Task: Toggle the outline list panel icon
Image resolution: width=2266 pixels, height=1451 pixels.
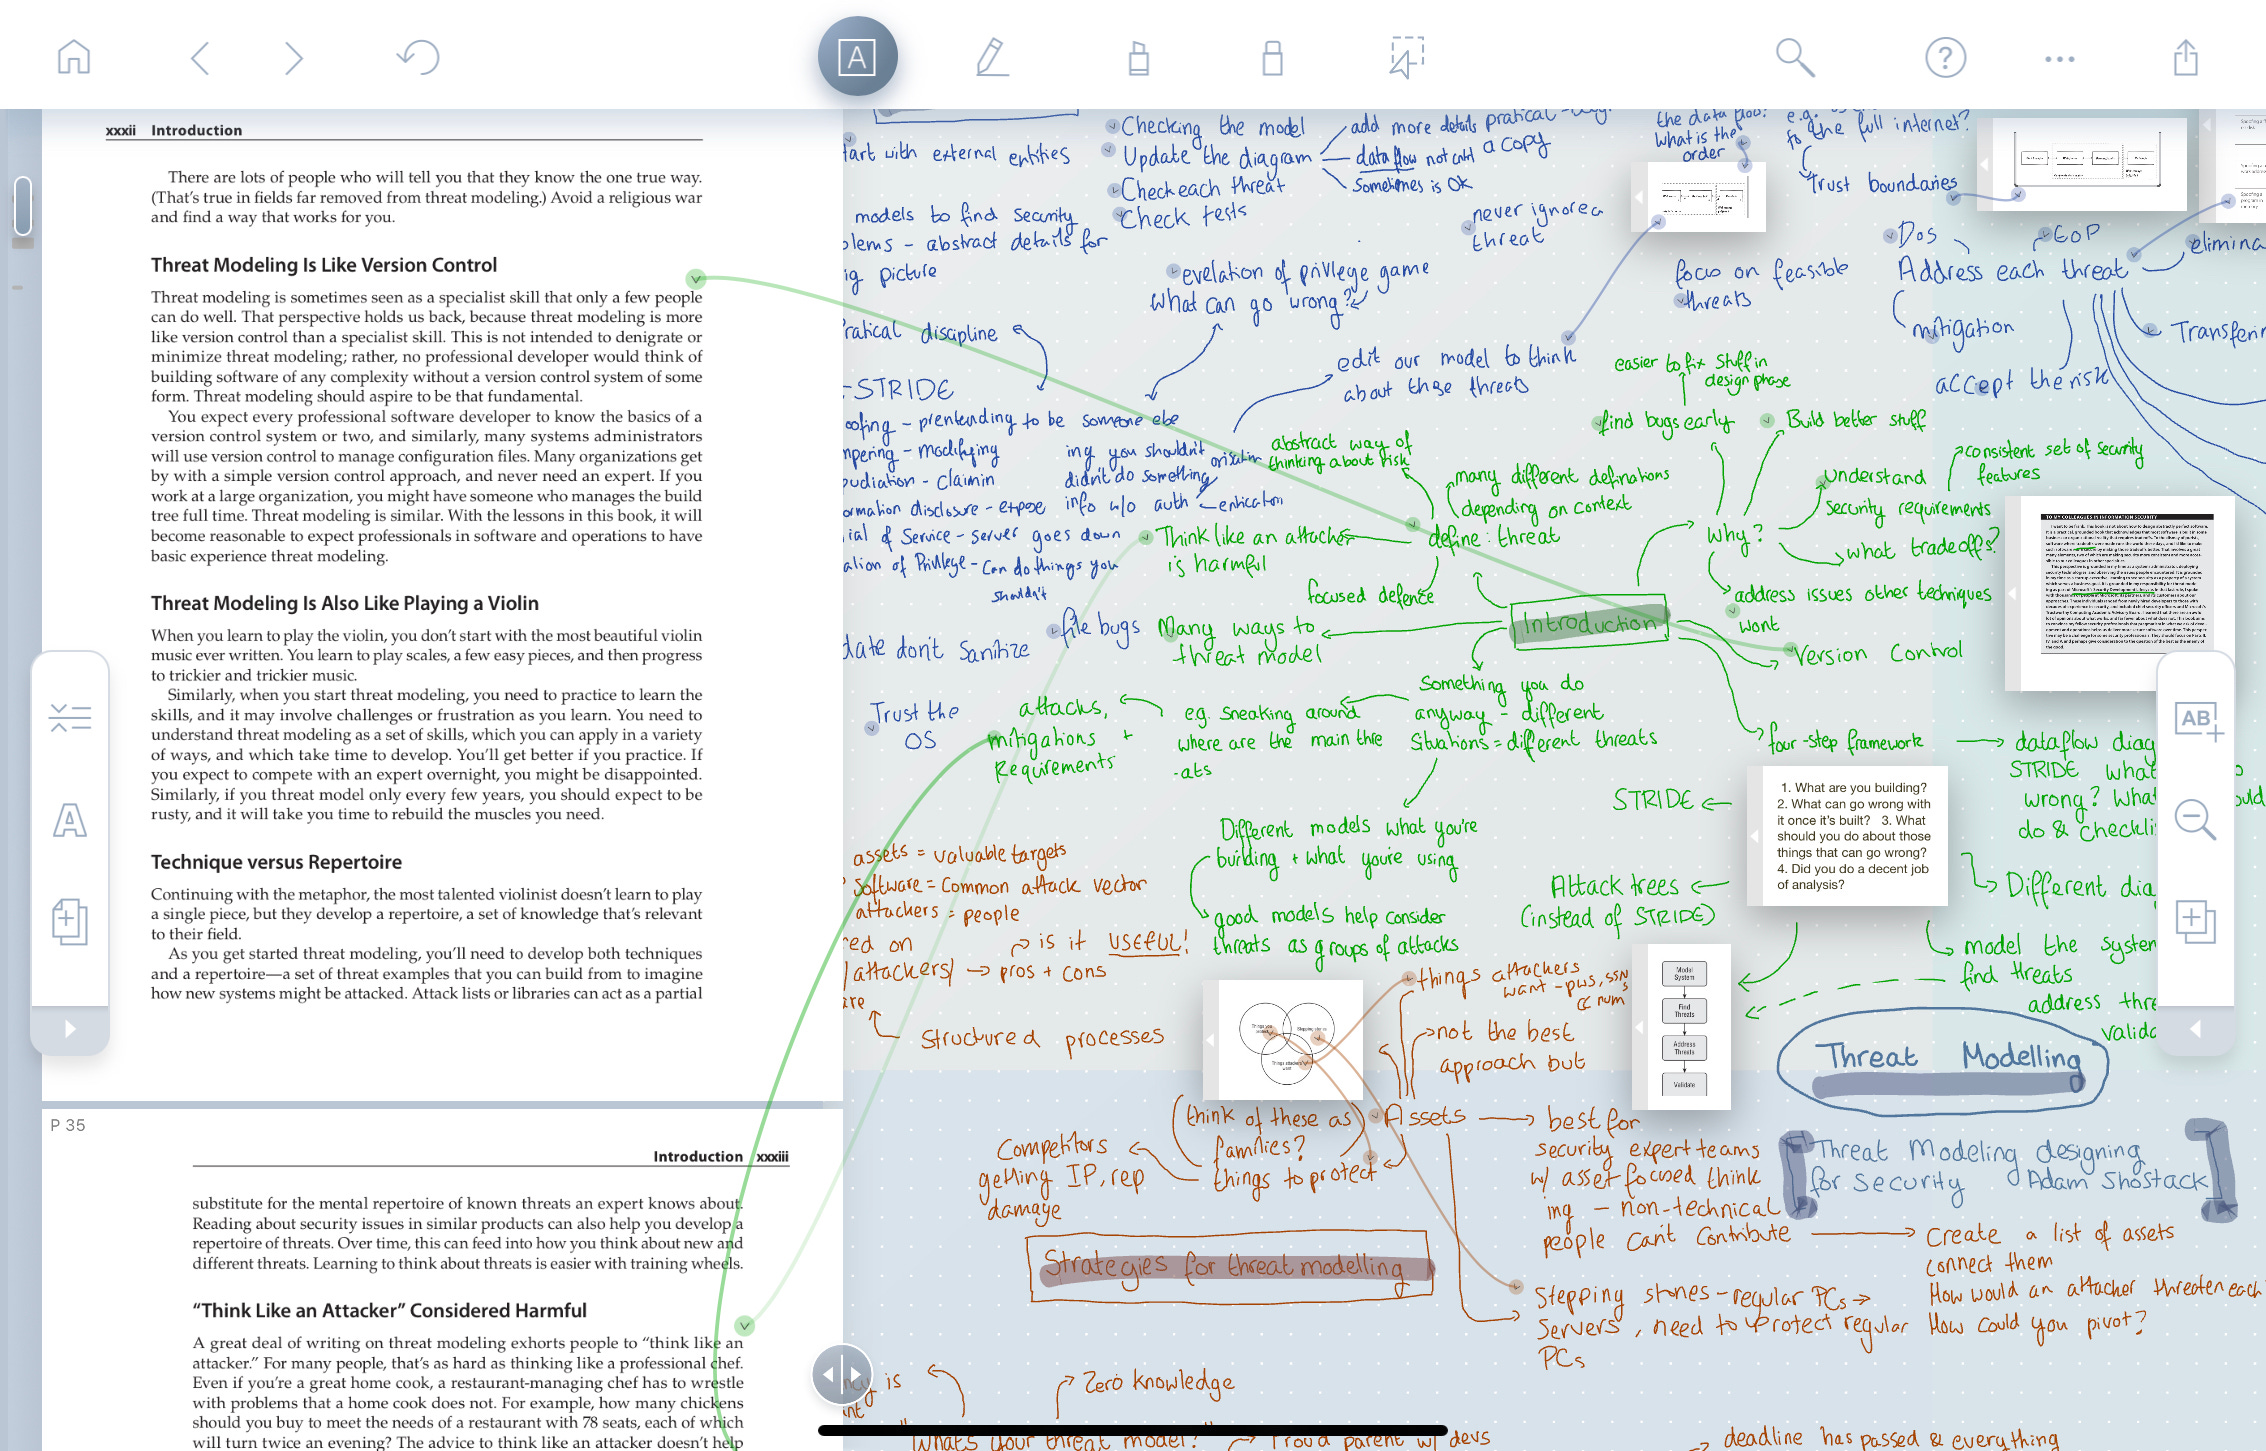Action: click(70, 718)
